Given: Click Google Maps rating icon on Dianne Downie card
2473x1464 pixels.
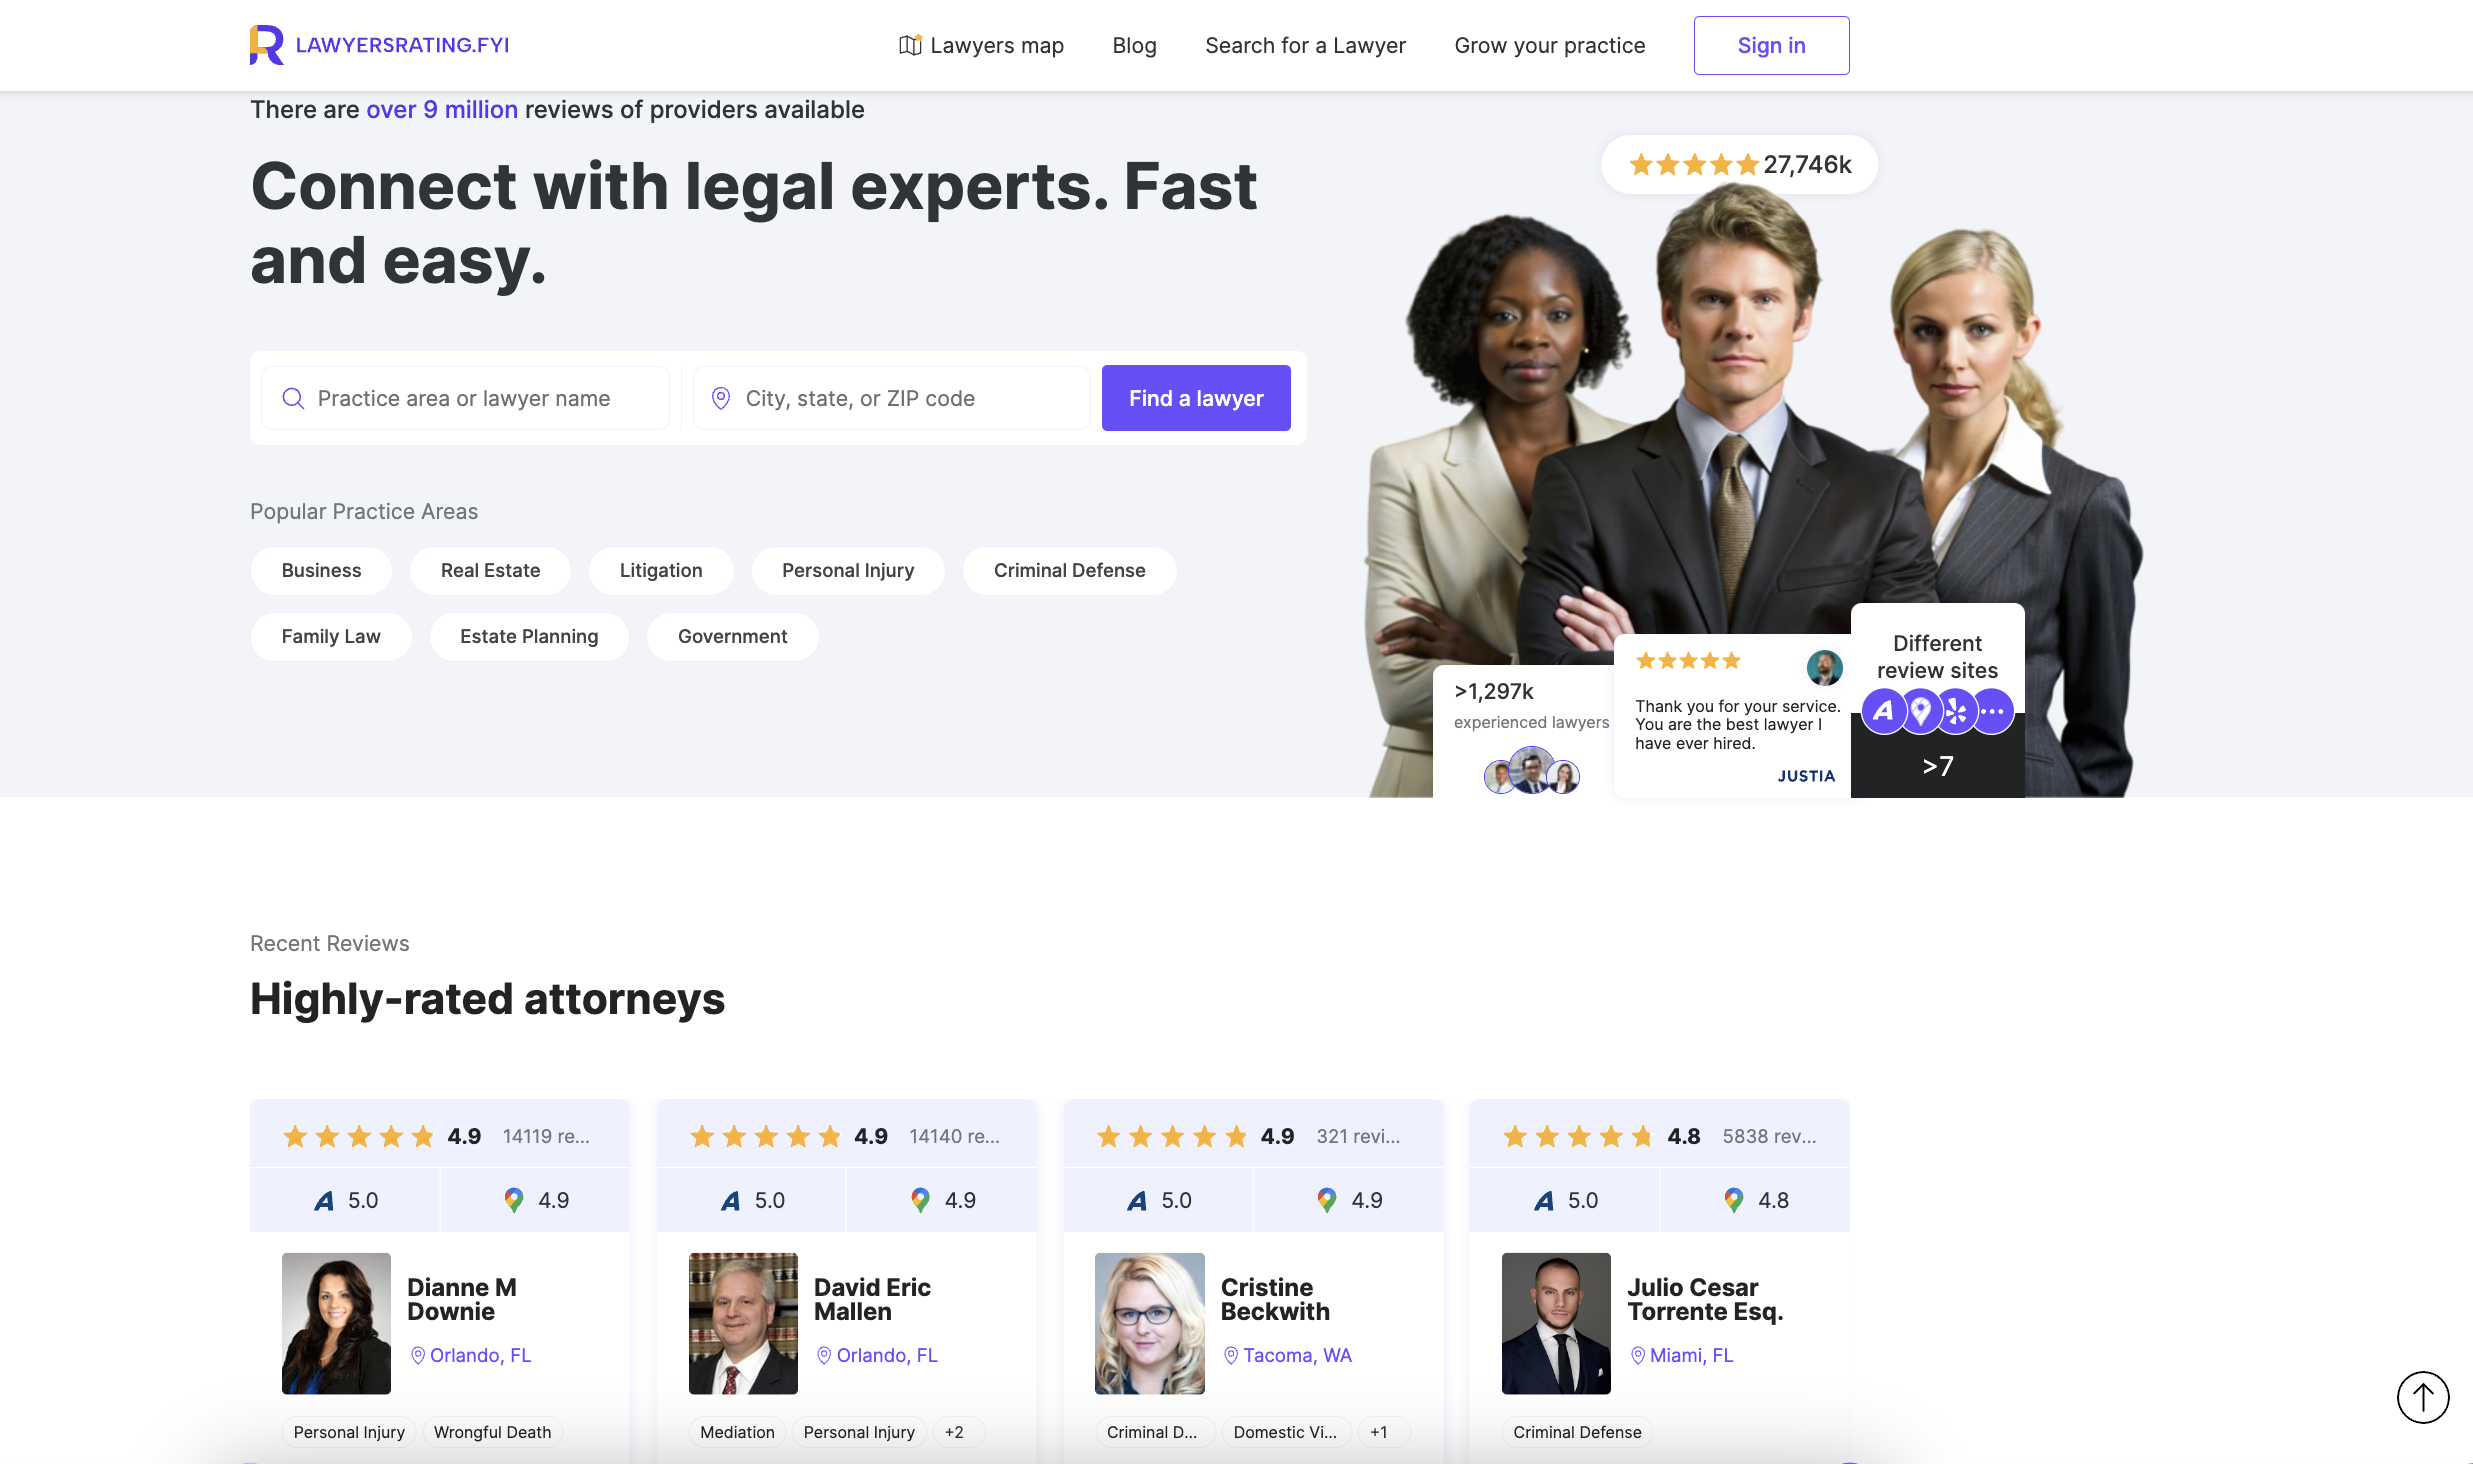Looking at the screenshot, I should (514, 1200).
